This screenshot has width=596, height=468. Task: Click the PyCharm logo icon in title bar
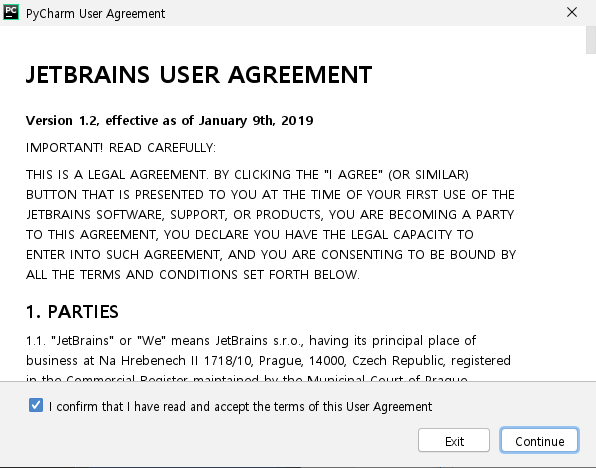(11, 13)
